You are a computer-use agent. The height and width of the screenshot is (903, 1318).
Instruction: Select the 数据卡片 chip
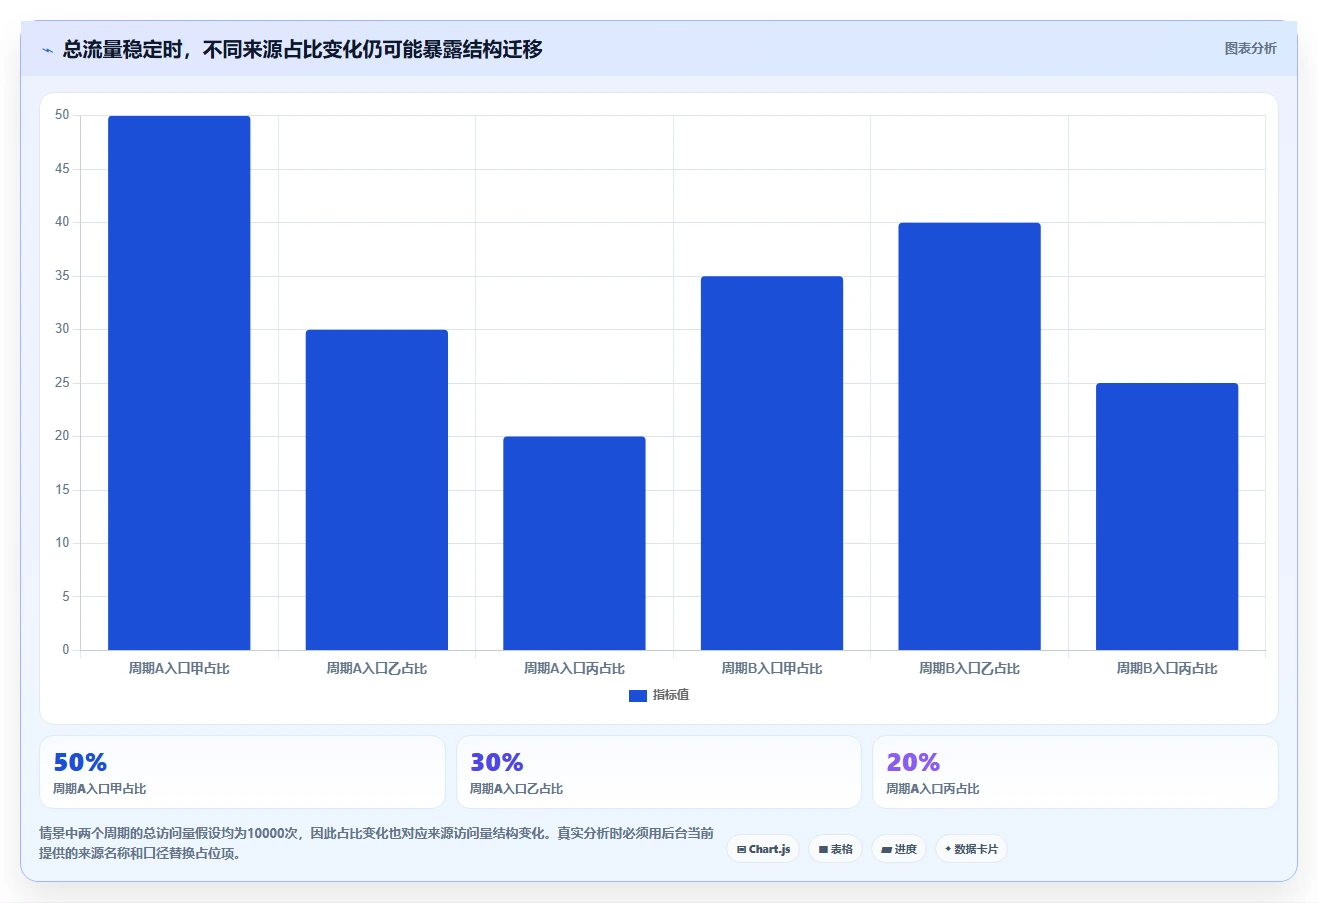coord(971,849)
